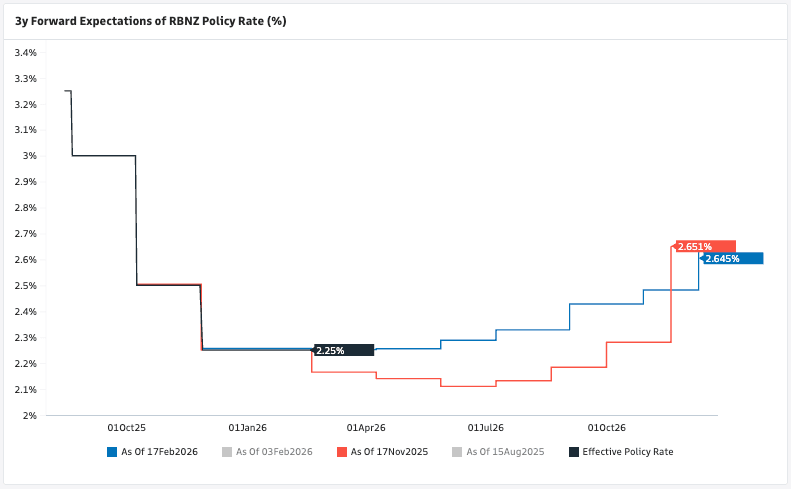Click the 01Apr26 x-axis date label
The height and width of the screenshot is (489, 791).
tap(365, 426)
